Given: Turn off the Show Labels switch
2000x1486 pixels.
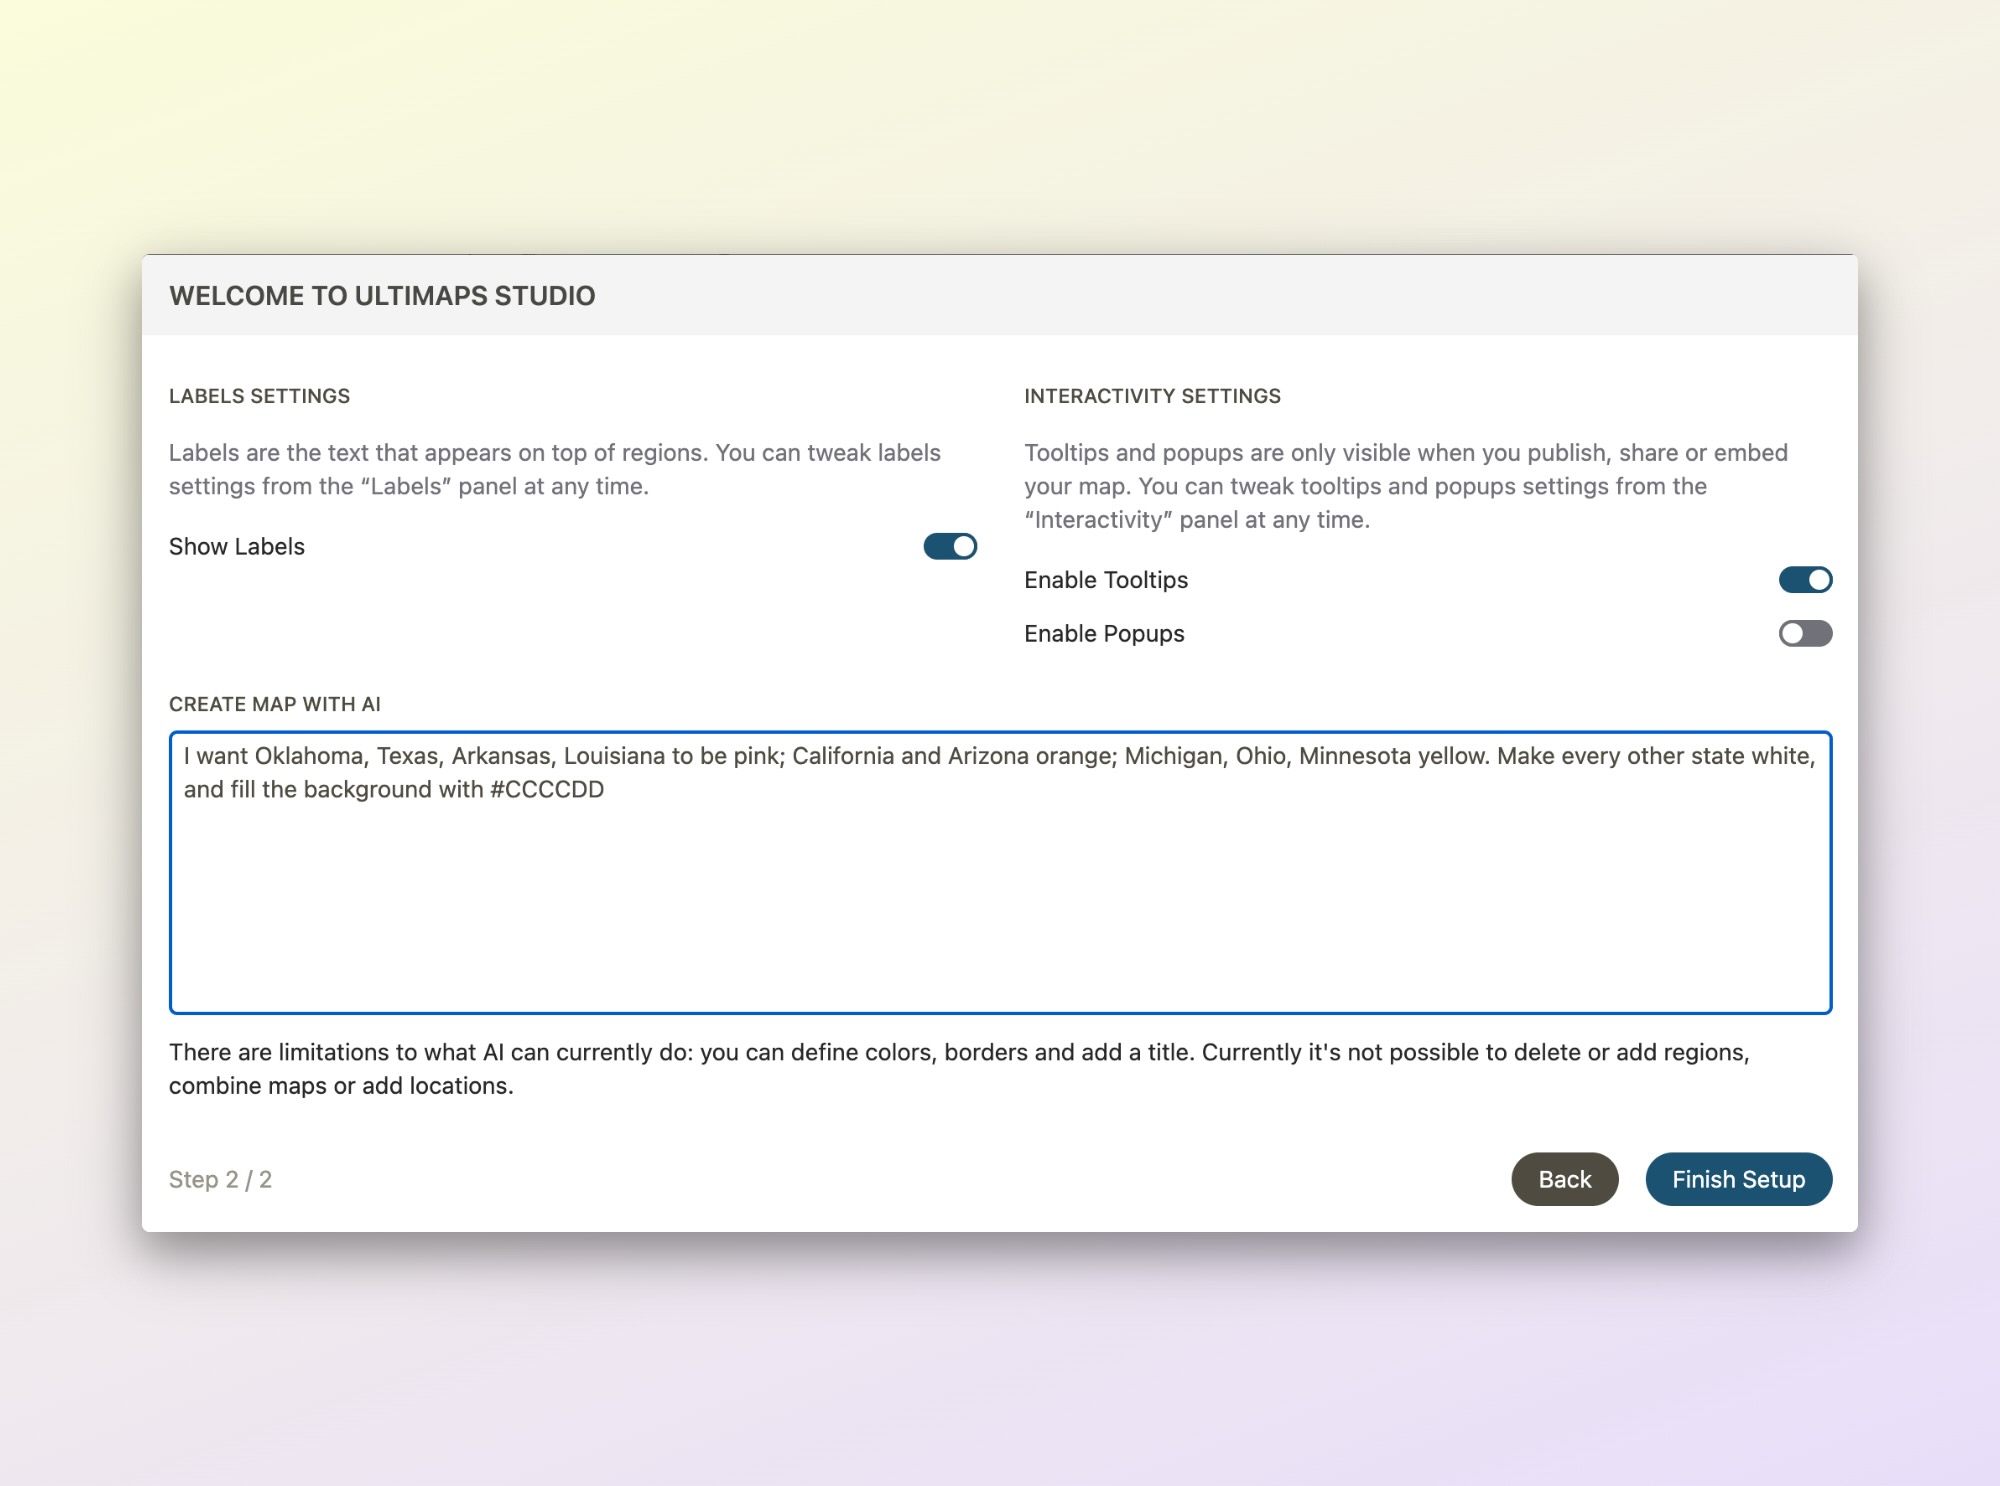Looking at the screenshot, I should click(949, 546).
